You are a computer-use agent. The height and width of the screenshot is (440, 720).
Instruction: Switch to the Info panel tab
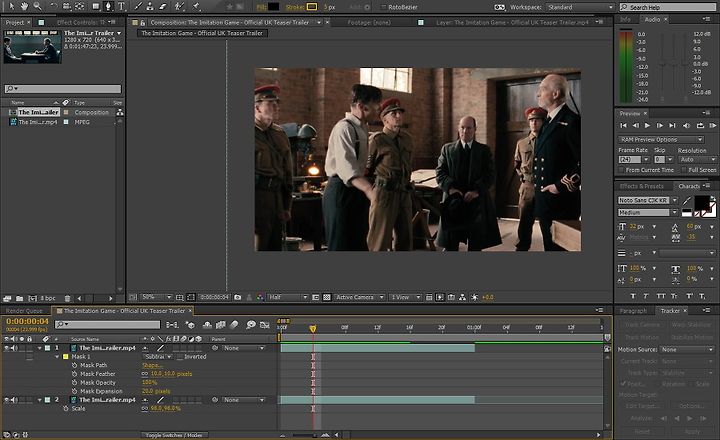625,19
